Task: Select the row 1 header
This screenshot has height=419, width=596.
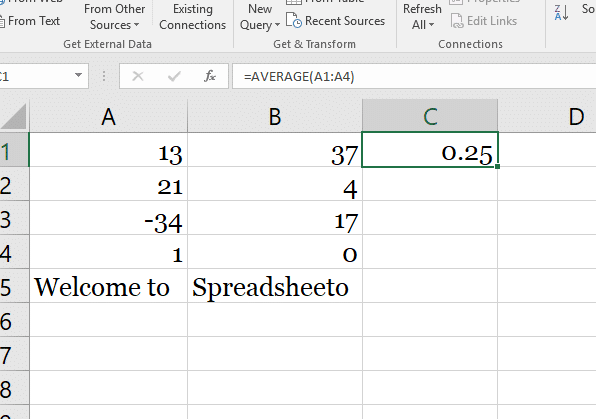Action: click(14, 150)
